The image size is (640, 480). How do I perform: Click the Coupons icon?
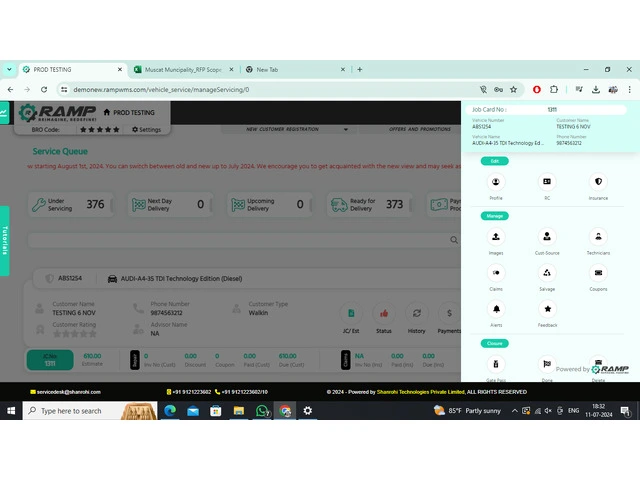coord(598,273)
